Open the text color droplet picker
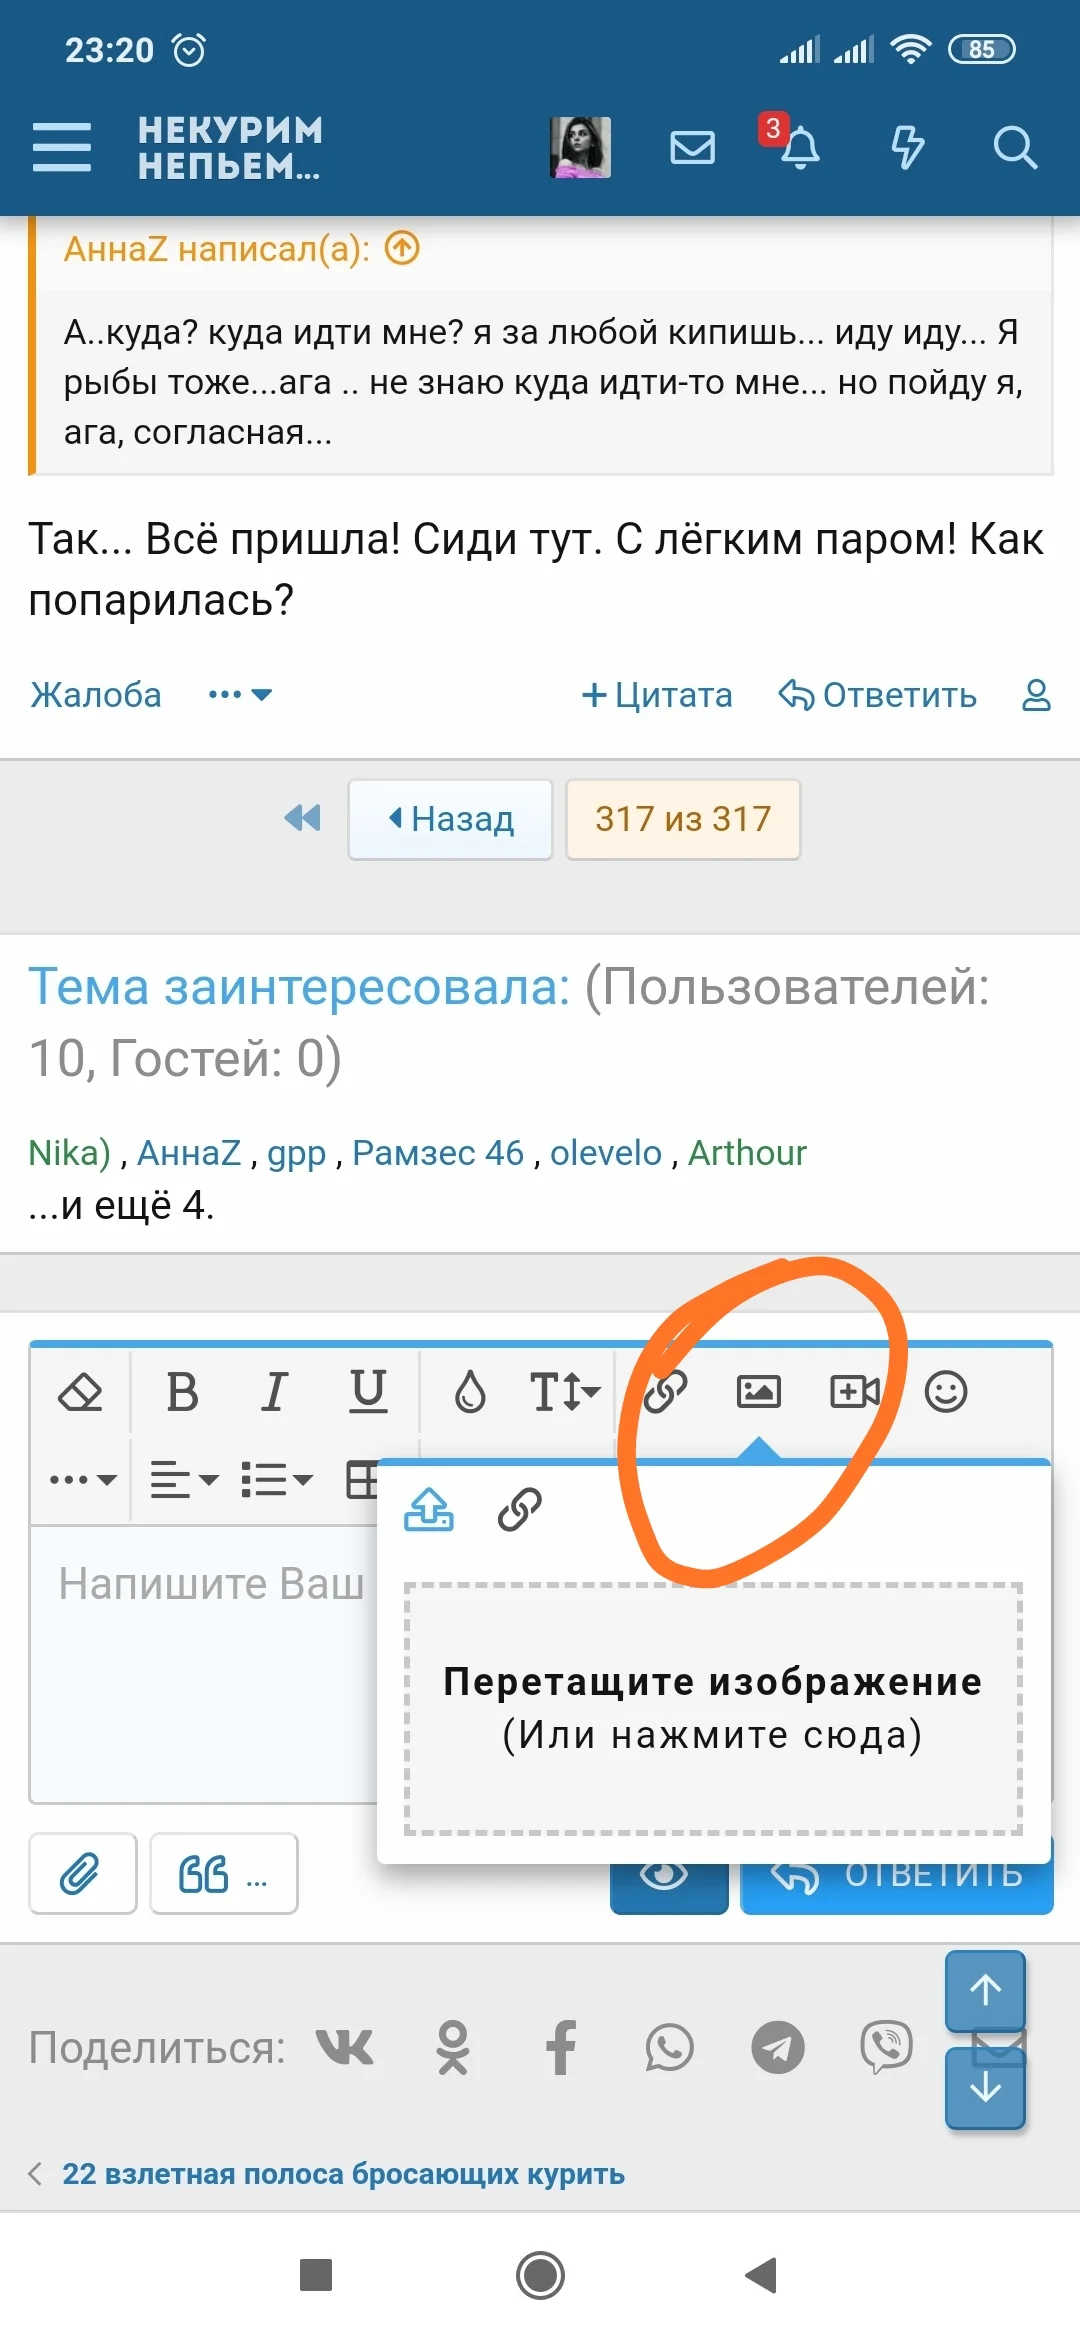 (x=470, y=1391)
